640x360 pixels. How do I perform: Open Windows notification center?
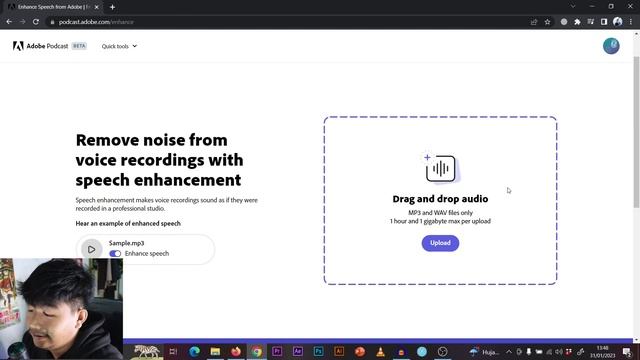pos(627,351)
